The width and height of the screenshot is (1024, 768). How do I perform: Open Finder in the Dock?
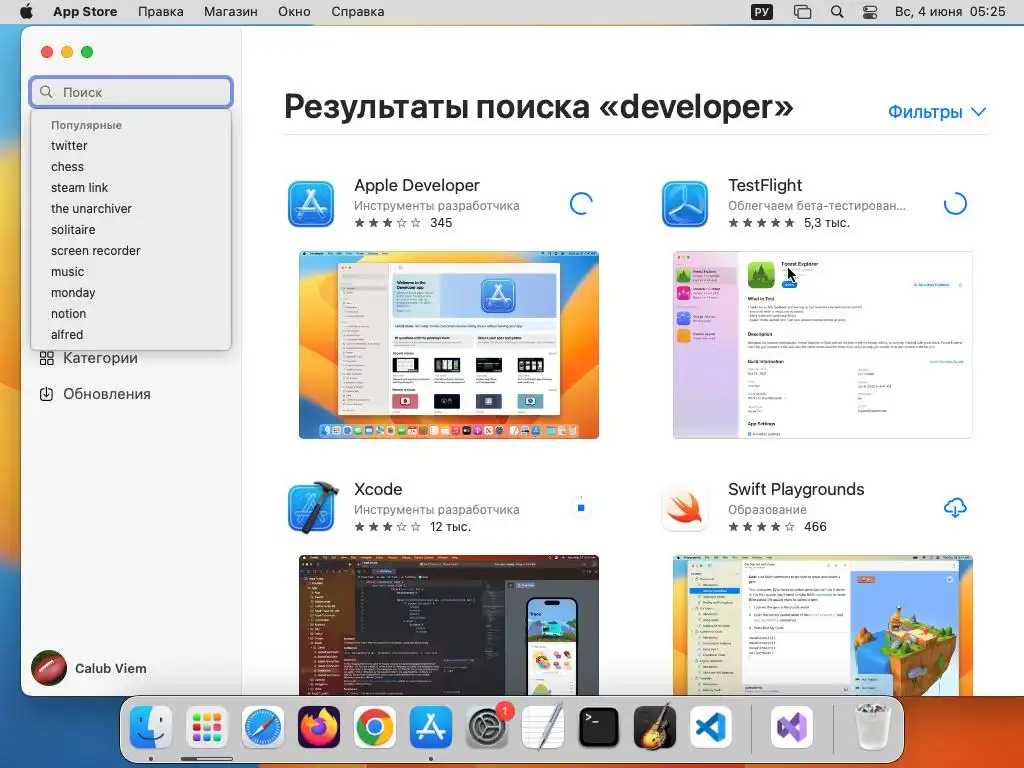coord(151,727)
